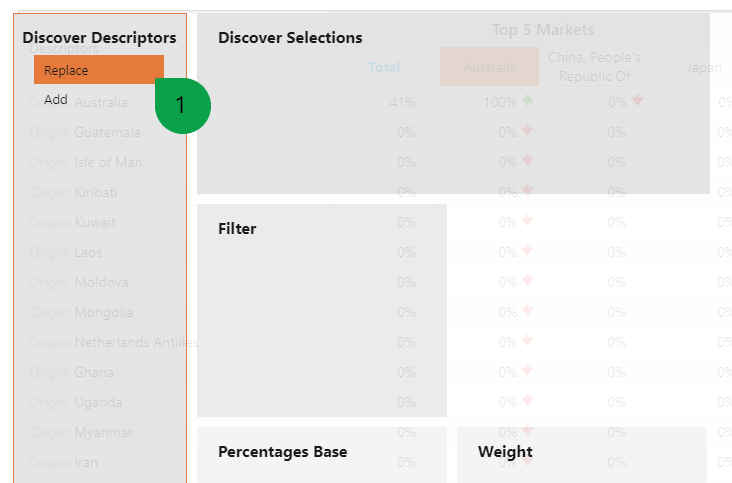Click the red arrow in Mongolia's Australia cell
Viewport: 732px width, 483px height.
tap(528, 310)
